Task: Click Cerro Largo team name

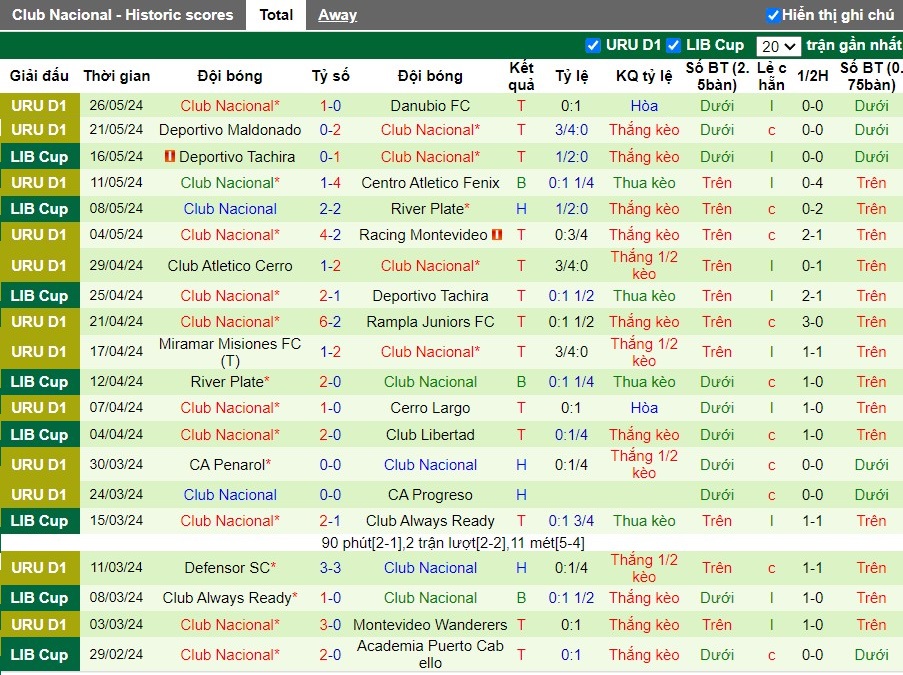Action: click(430, 408)
